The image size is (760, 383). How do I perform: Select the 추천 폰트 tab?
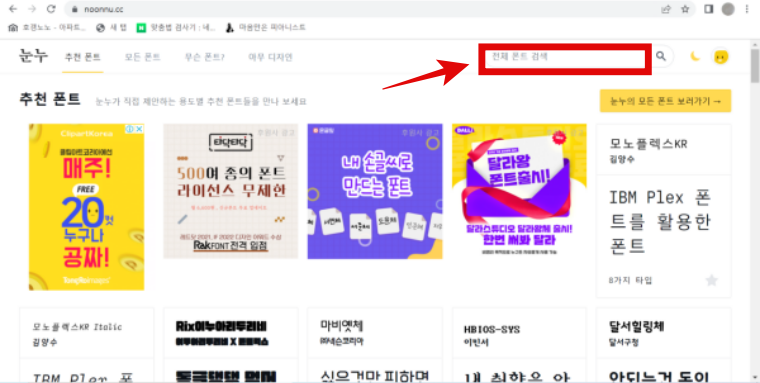click(x=83, y=57)
